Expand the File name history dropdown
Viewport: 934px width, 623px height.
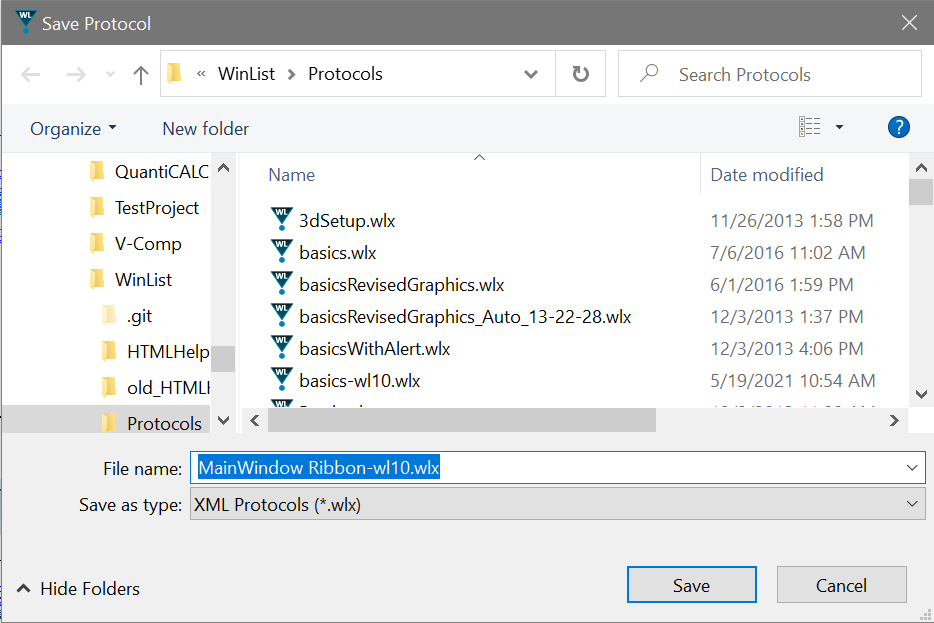point(911,468)
